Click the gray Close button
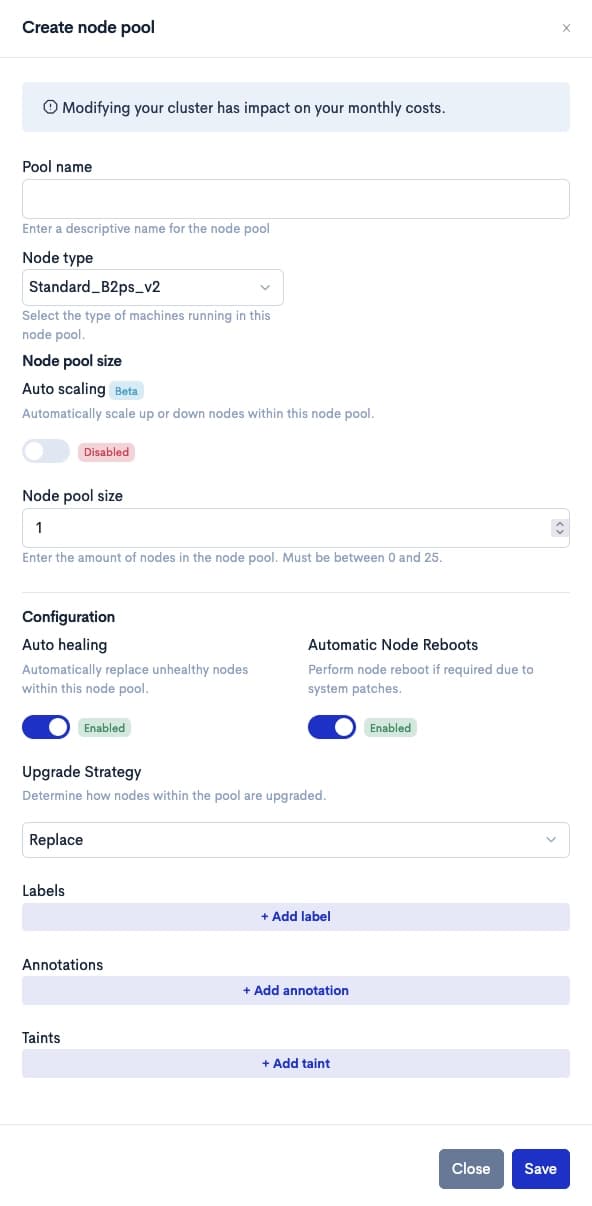The height and width of the screenshot is (1206, 592). point(471,1168)
